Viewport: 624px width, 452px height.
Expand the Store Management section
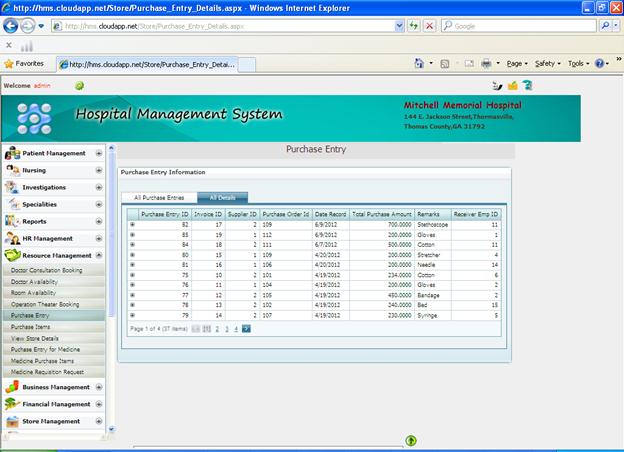point(99,421)
